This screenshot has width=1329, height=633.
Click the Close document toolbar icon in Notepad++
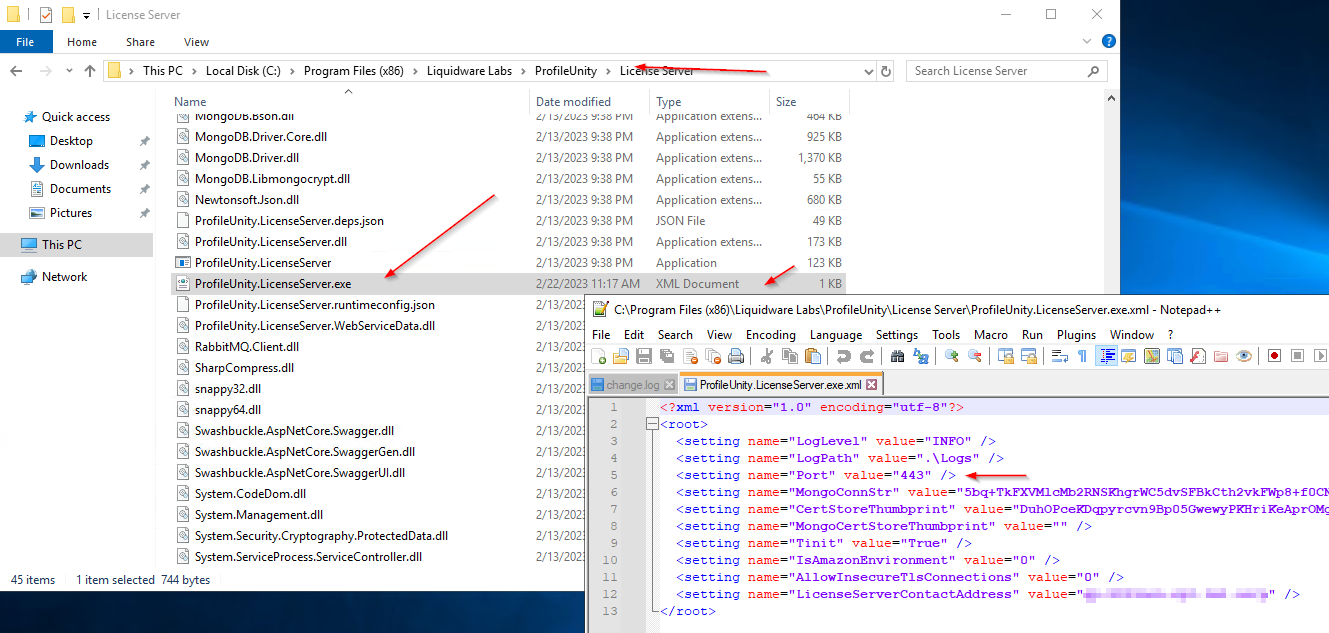coord(691,356)
